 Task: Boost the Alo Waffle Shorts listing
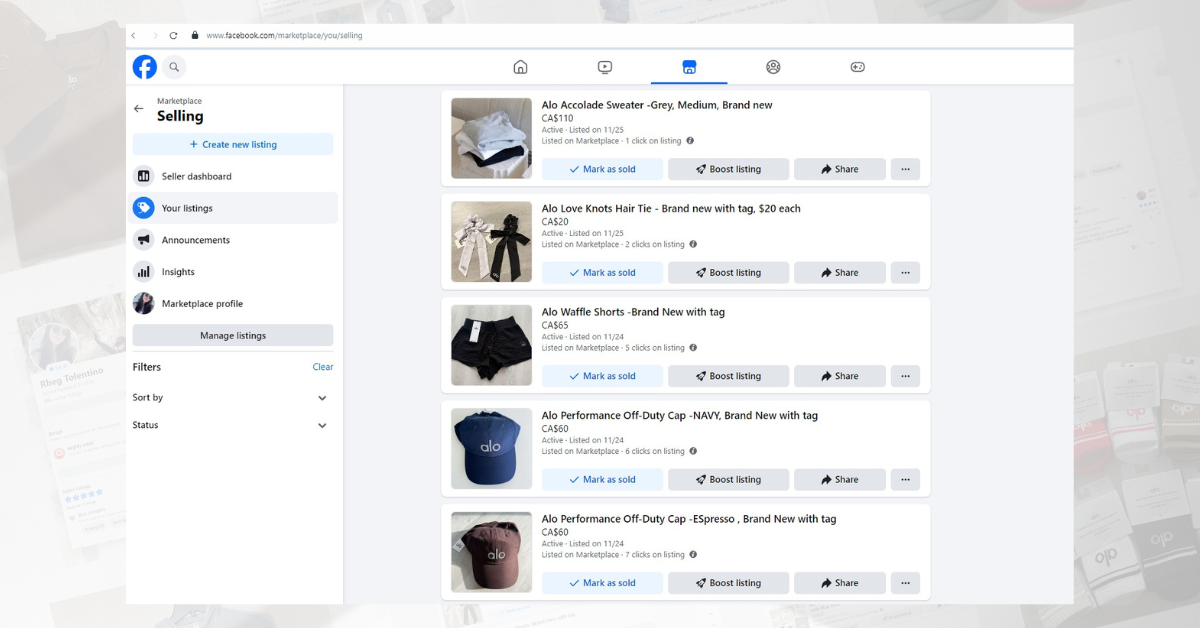(728, 376)
